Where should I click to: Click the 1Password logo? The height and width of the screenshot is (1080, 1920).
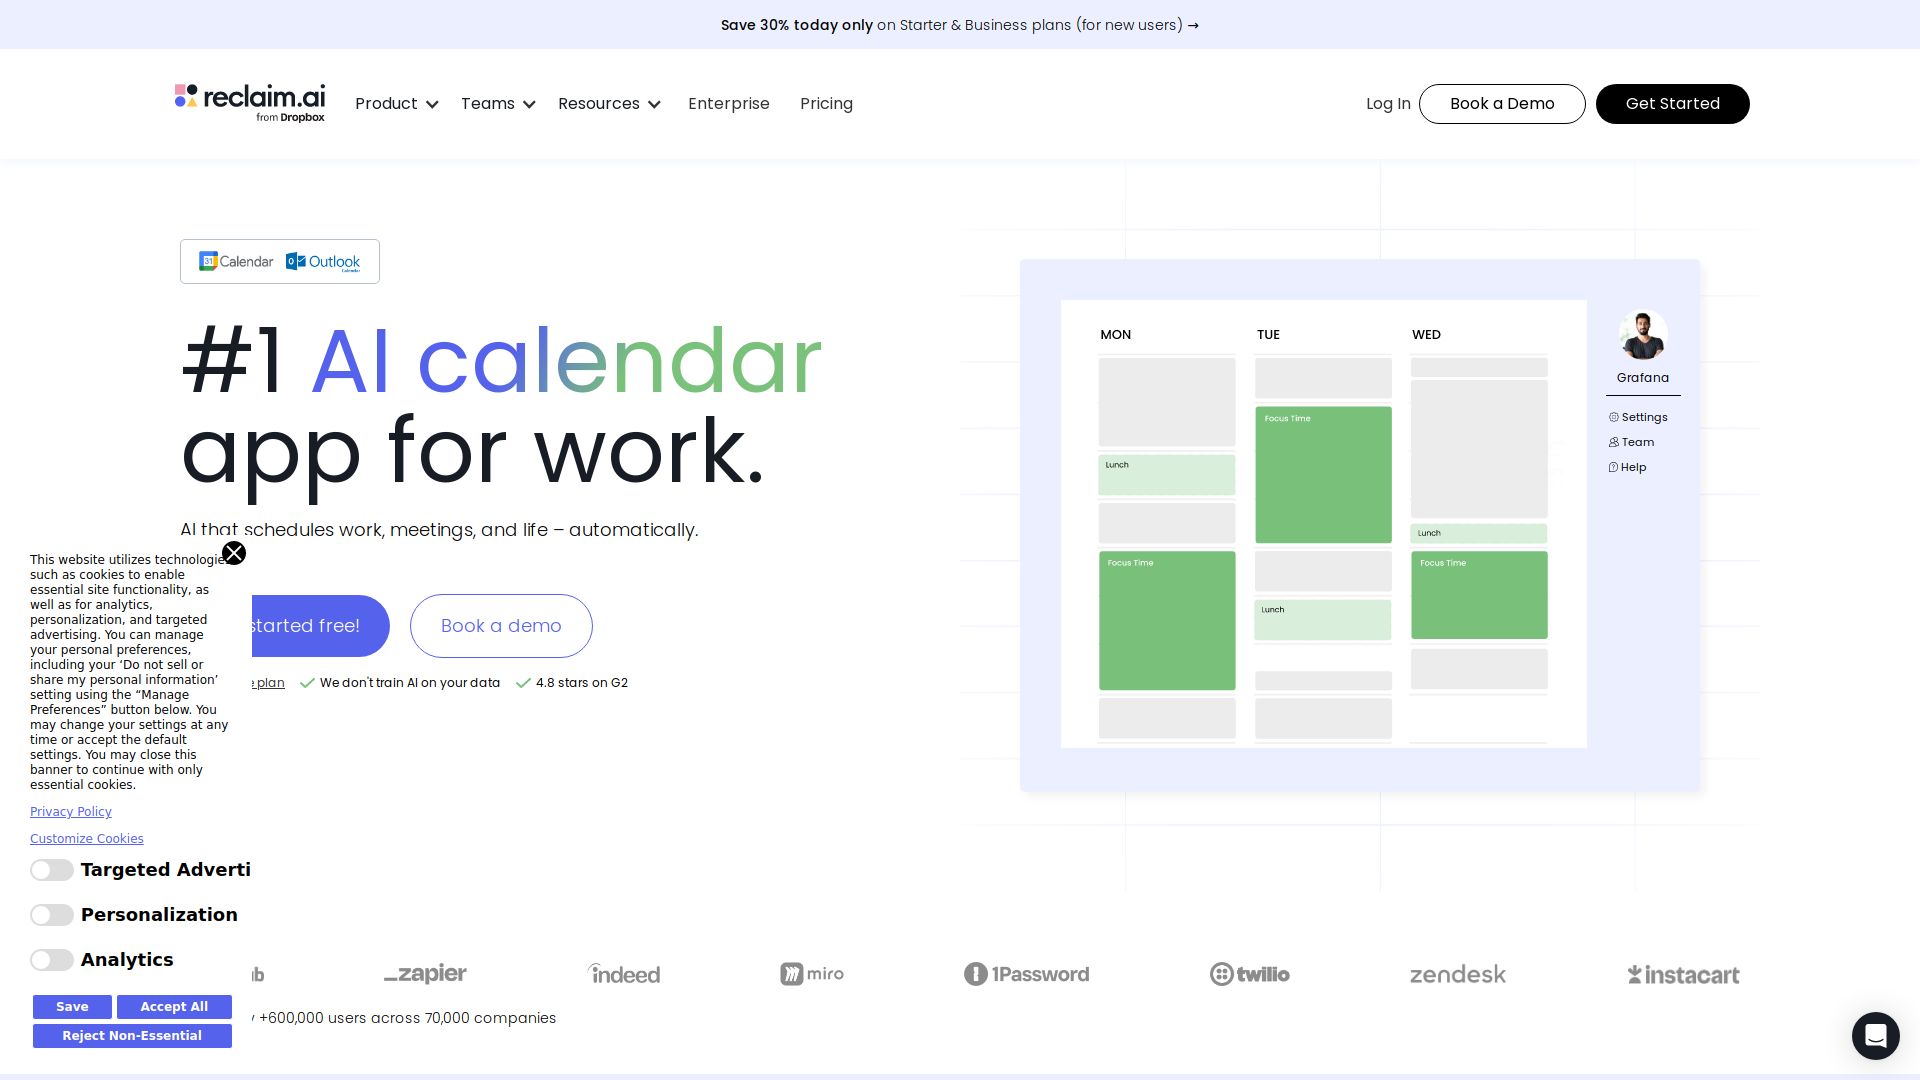coord(1026,974)
